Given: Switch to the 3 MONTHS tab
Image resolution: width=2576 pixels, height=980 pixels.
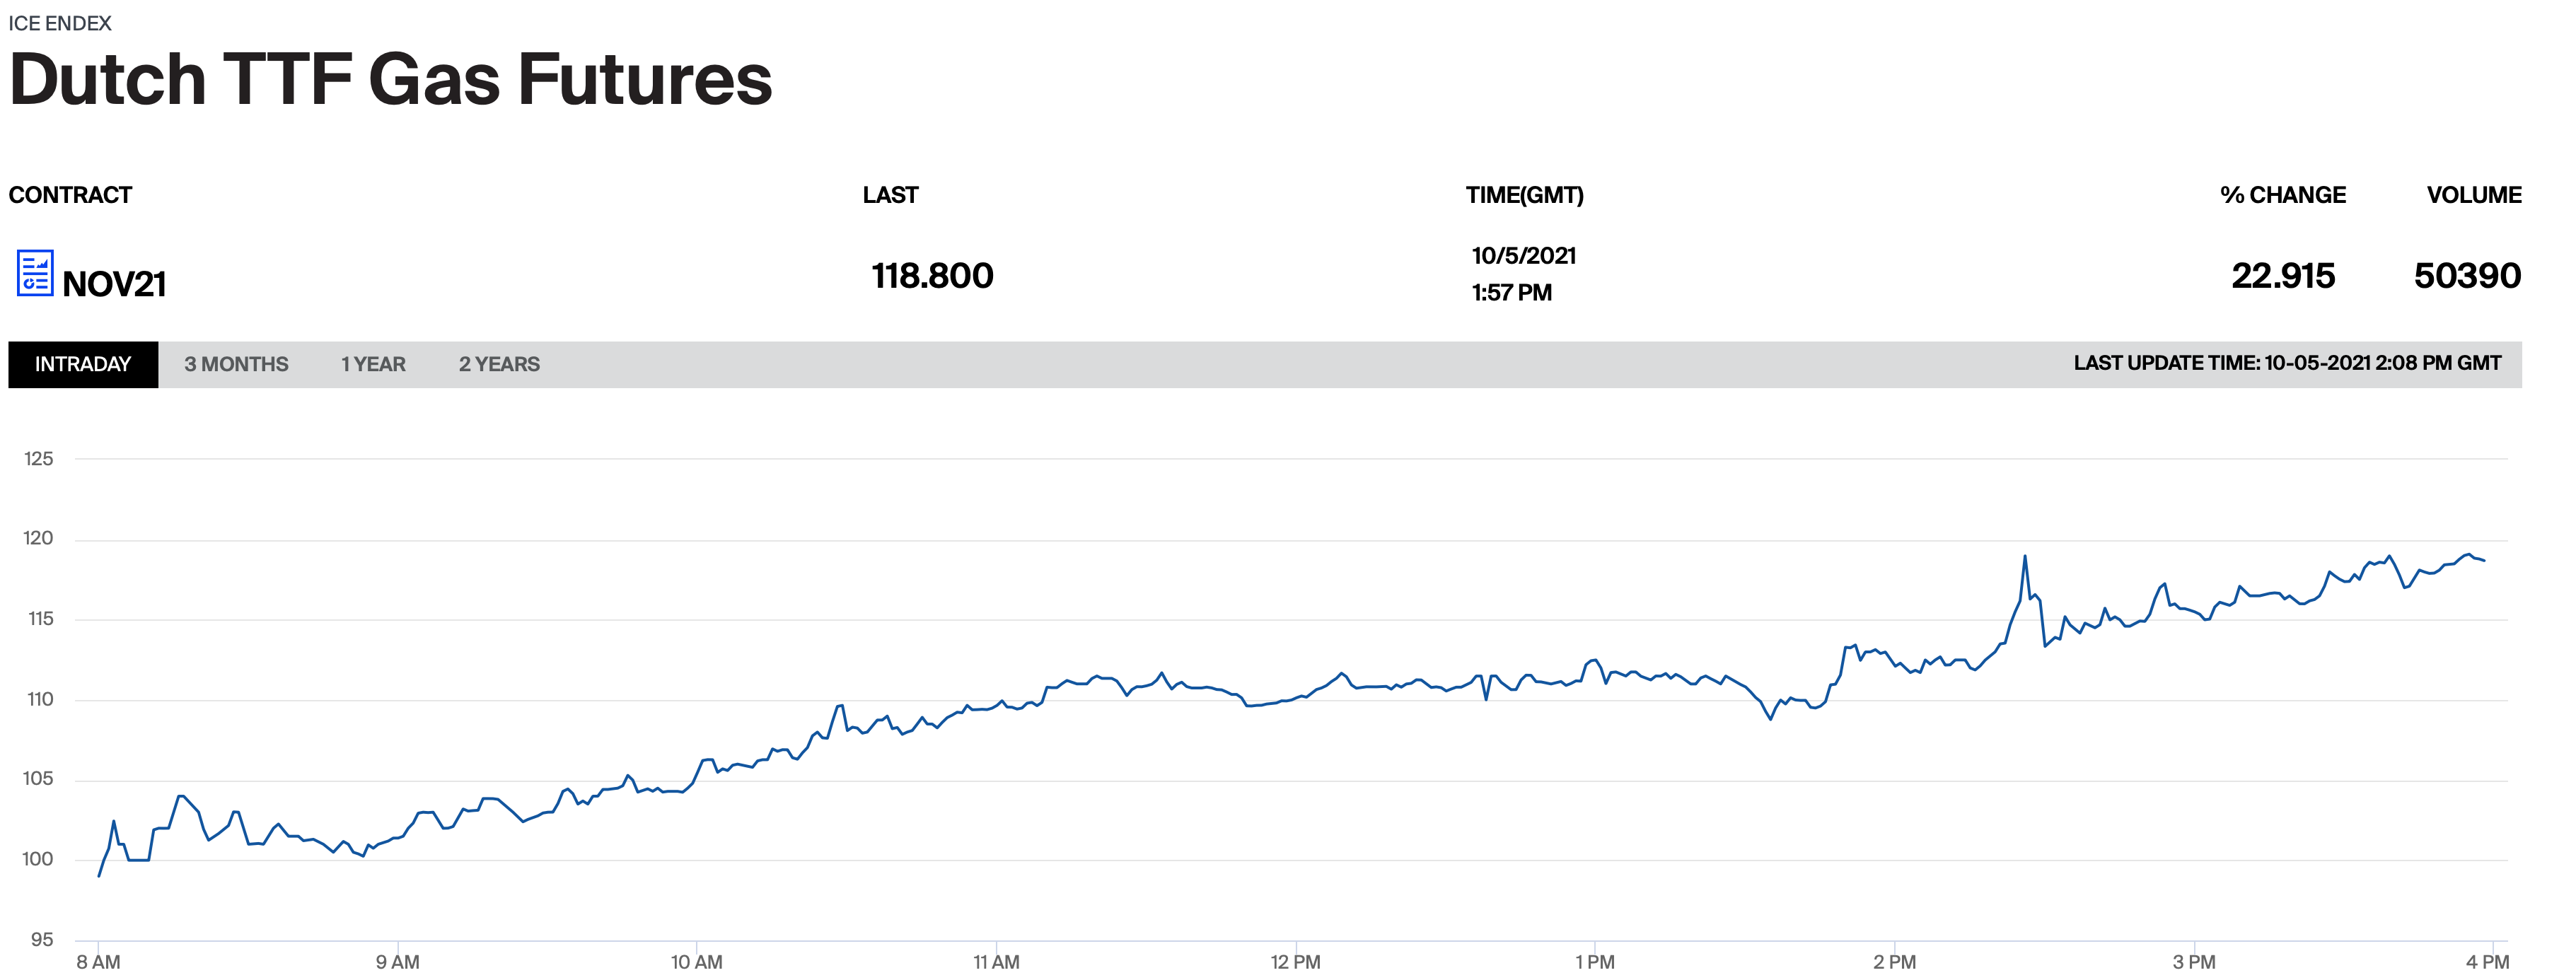Looking at the screenshot, I should 236,364.
